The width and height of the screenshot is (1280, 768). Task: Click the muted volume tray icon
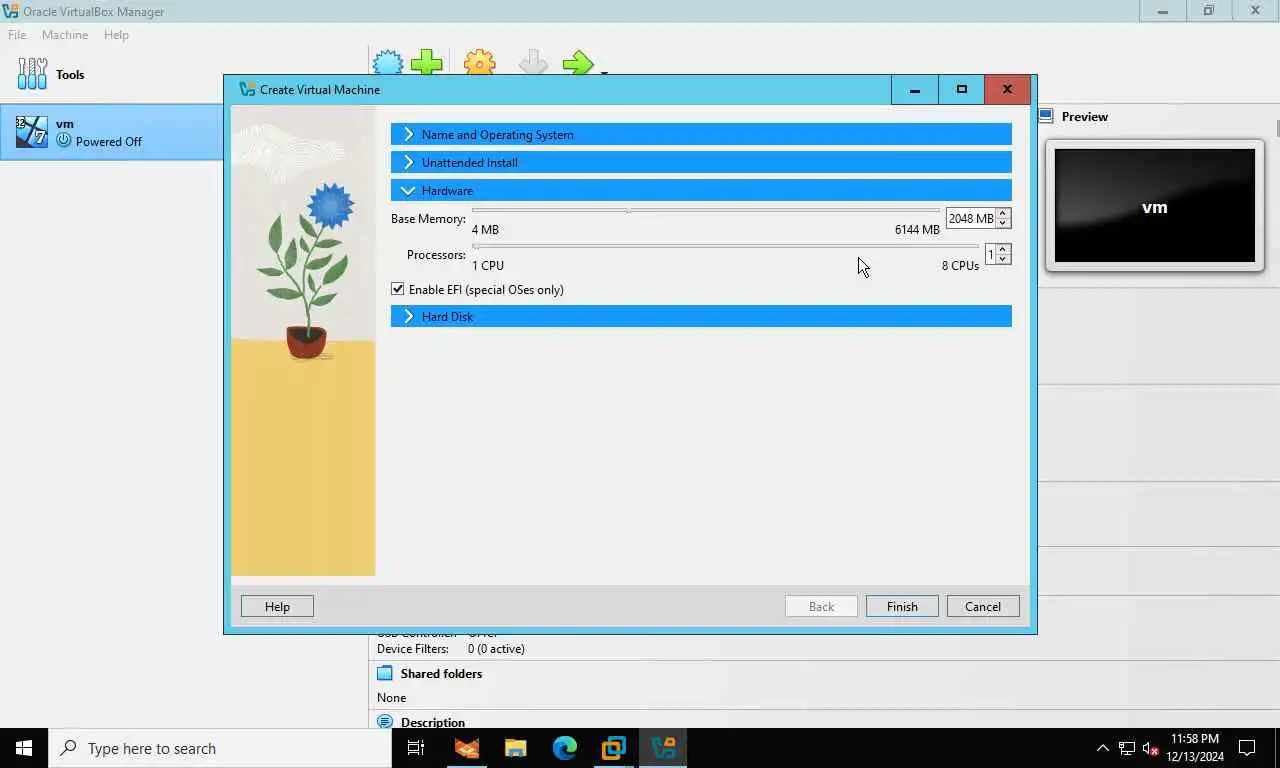point(1150,748)
